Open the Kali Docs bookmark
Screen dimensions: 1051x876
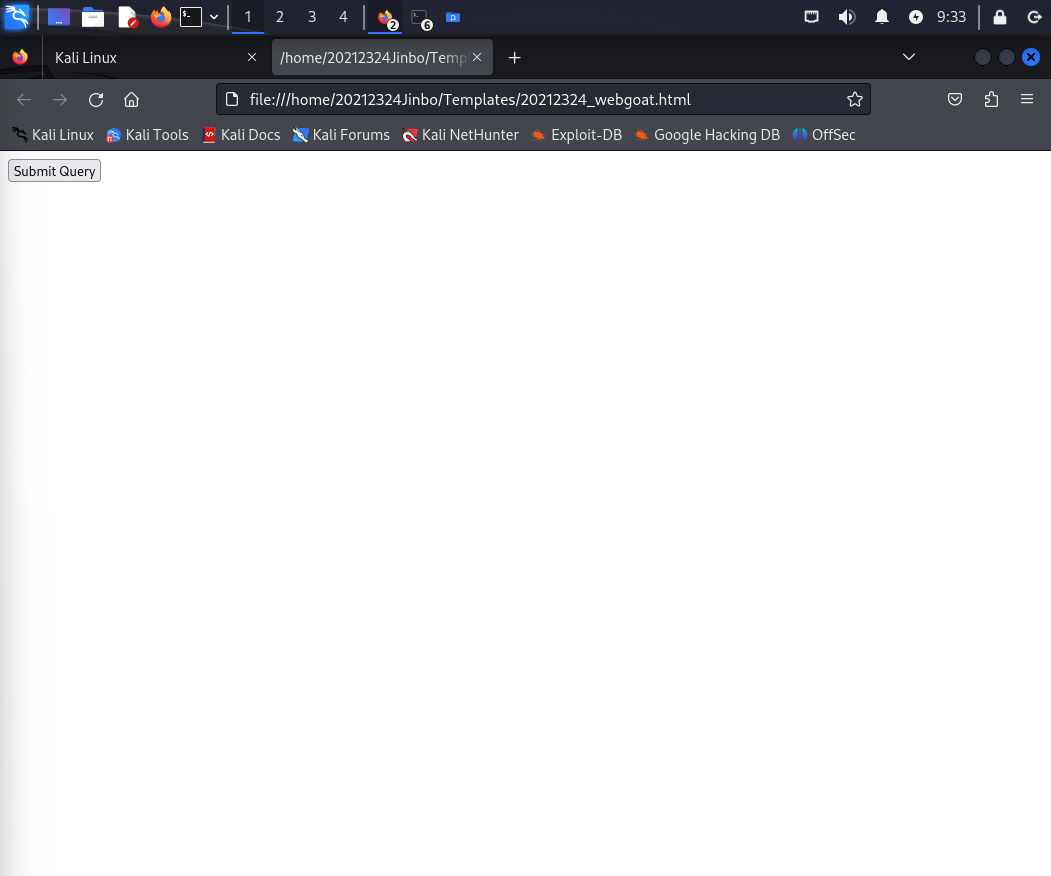pyautogui.click(x=241, y=135)
